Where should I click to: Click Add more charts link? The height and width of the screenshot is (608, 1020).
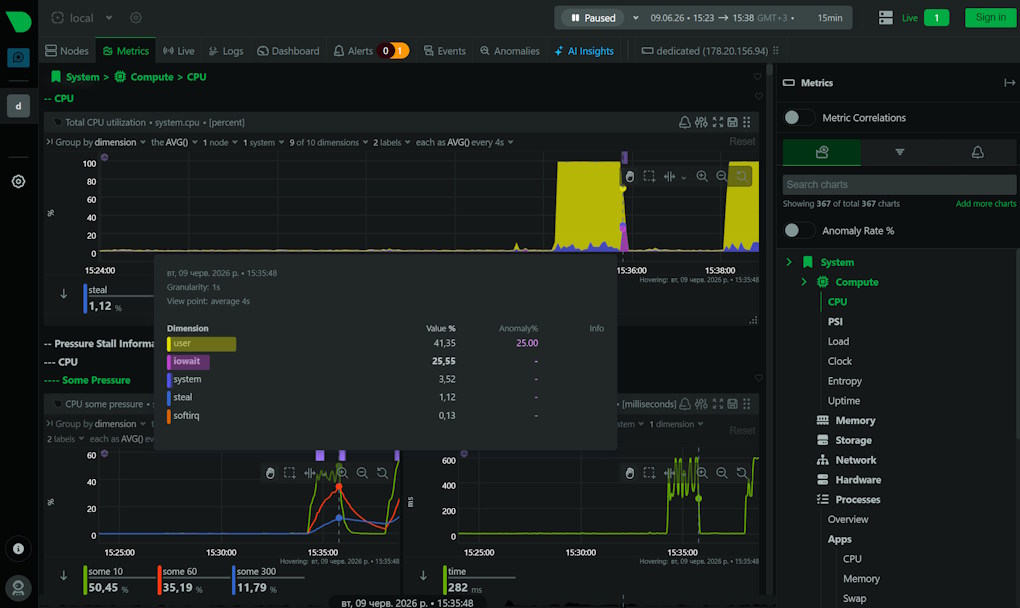click(986, 204)
